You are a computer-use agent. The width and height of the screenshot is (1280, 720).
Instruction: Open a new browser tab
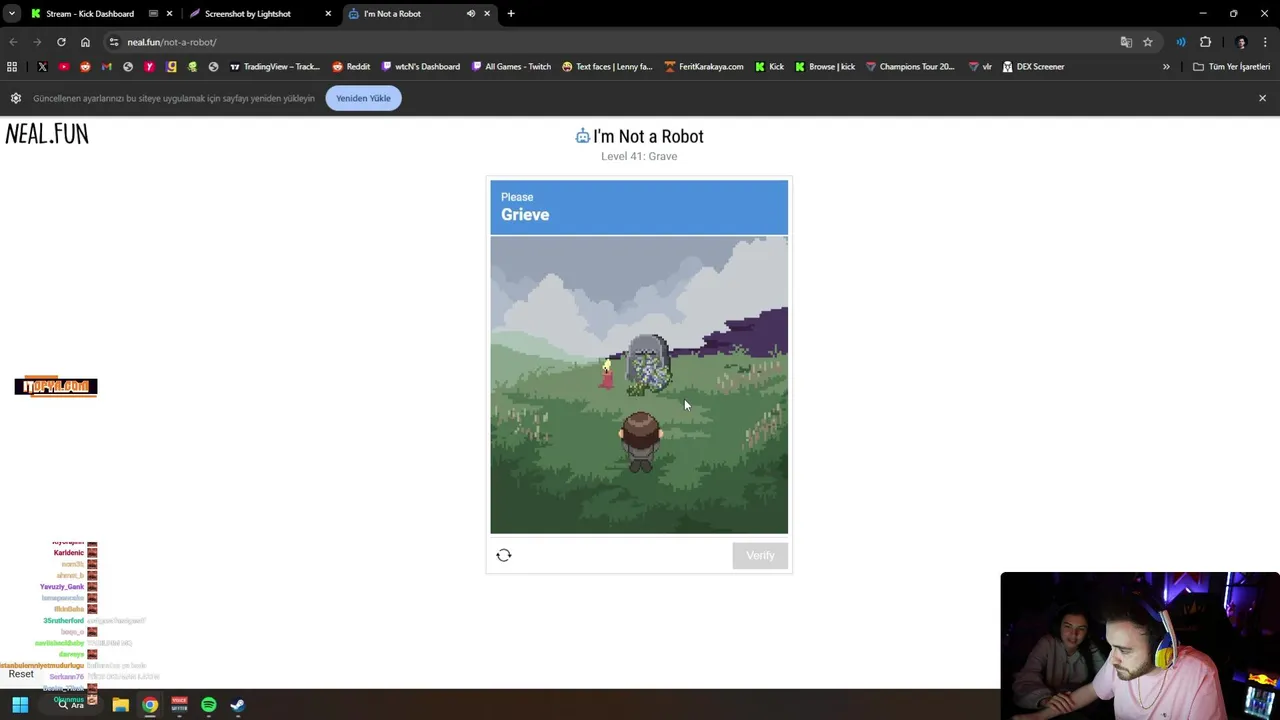coord(511,14)
